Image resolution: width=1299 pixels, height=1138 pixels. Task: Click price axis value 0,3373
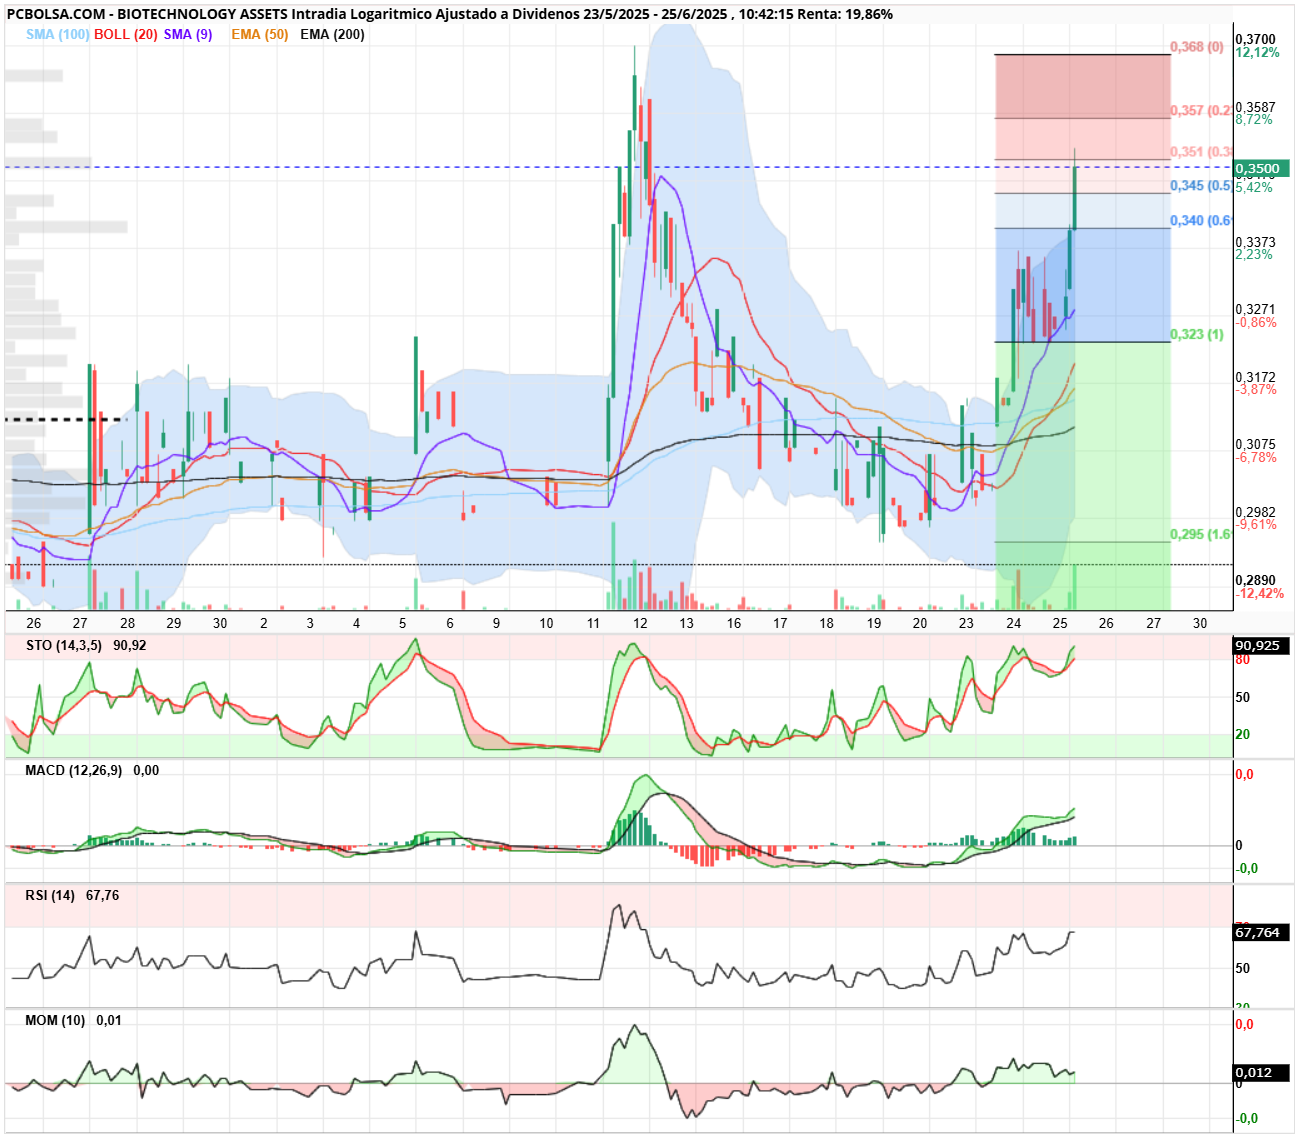1256,242
